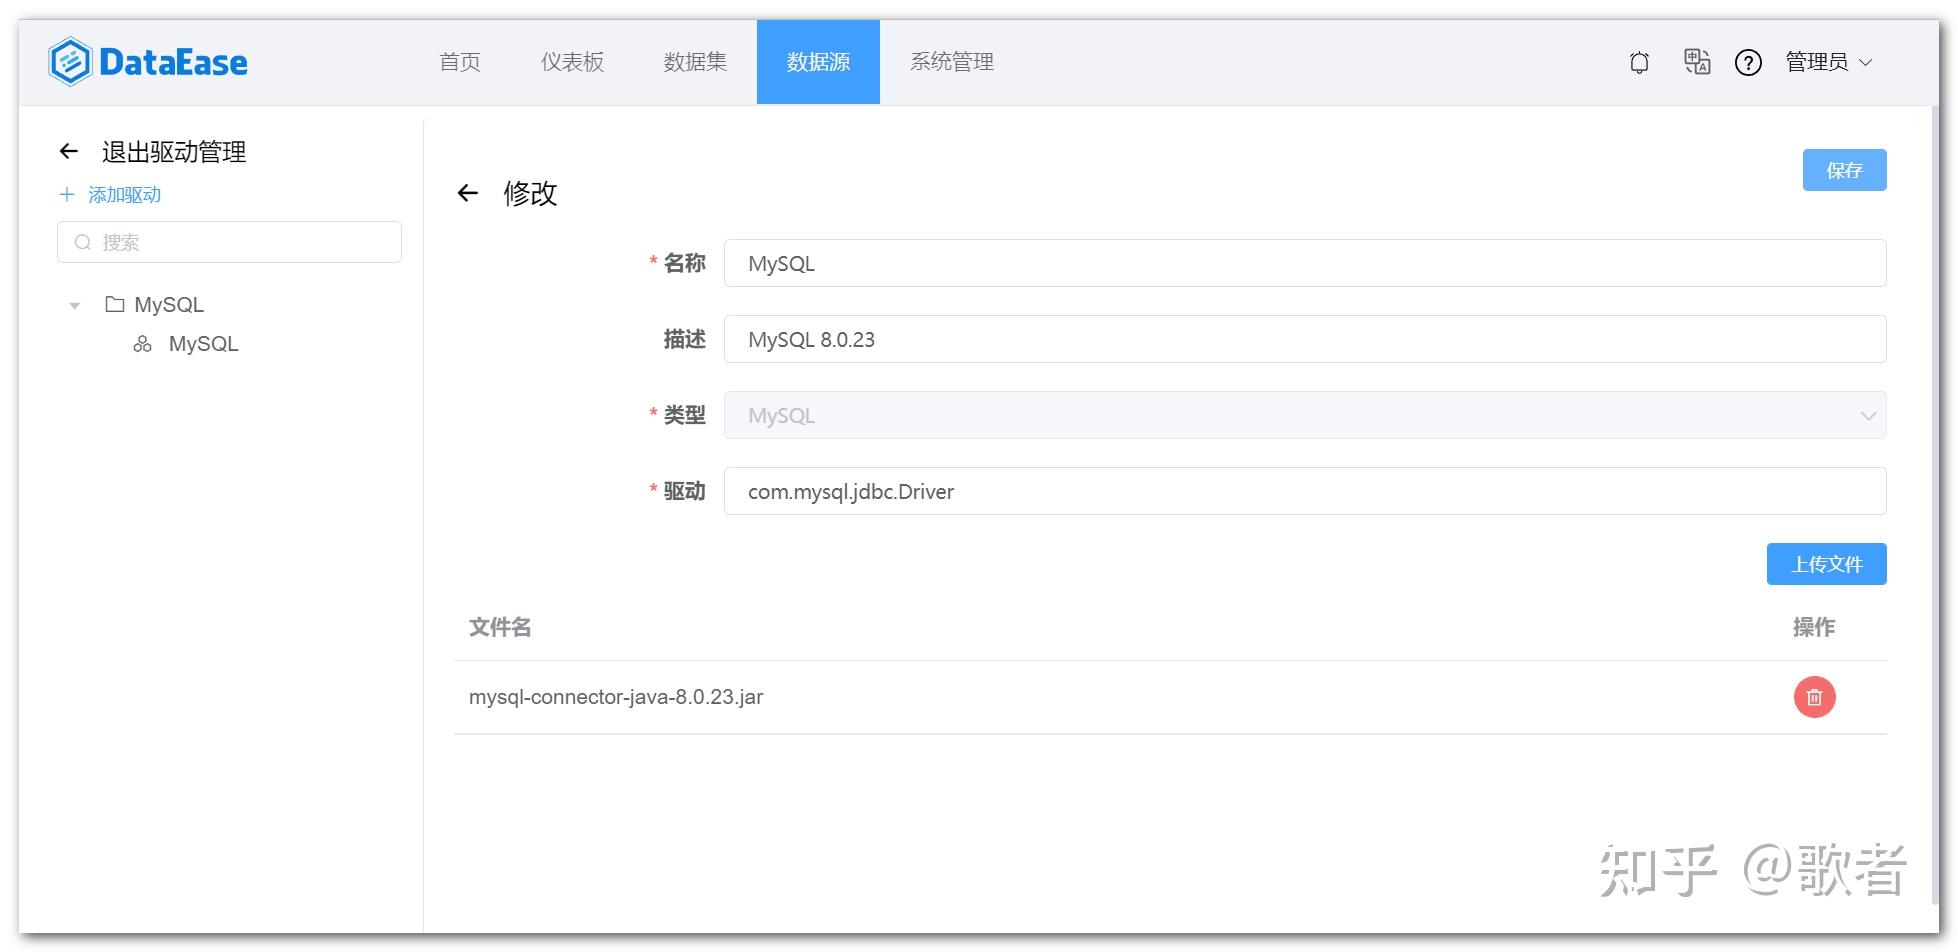Open the notification bell icon
The image size is (1958, 952).
pos(1639,63)
